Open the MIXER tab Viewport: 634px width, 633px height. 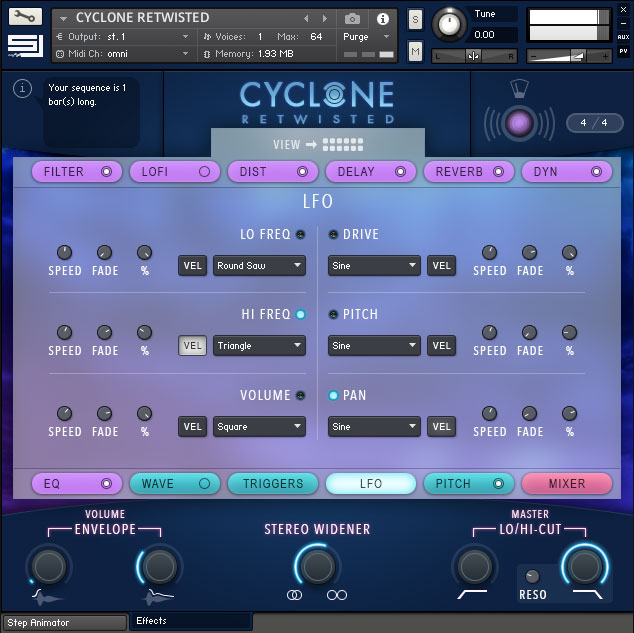[567, 484]
